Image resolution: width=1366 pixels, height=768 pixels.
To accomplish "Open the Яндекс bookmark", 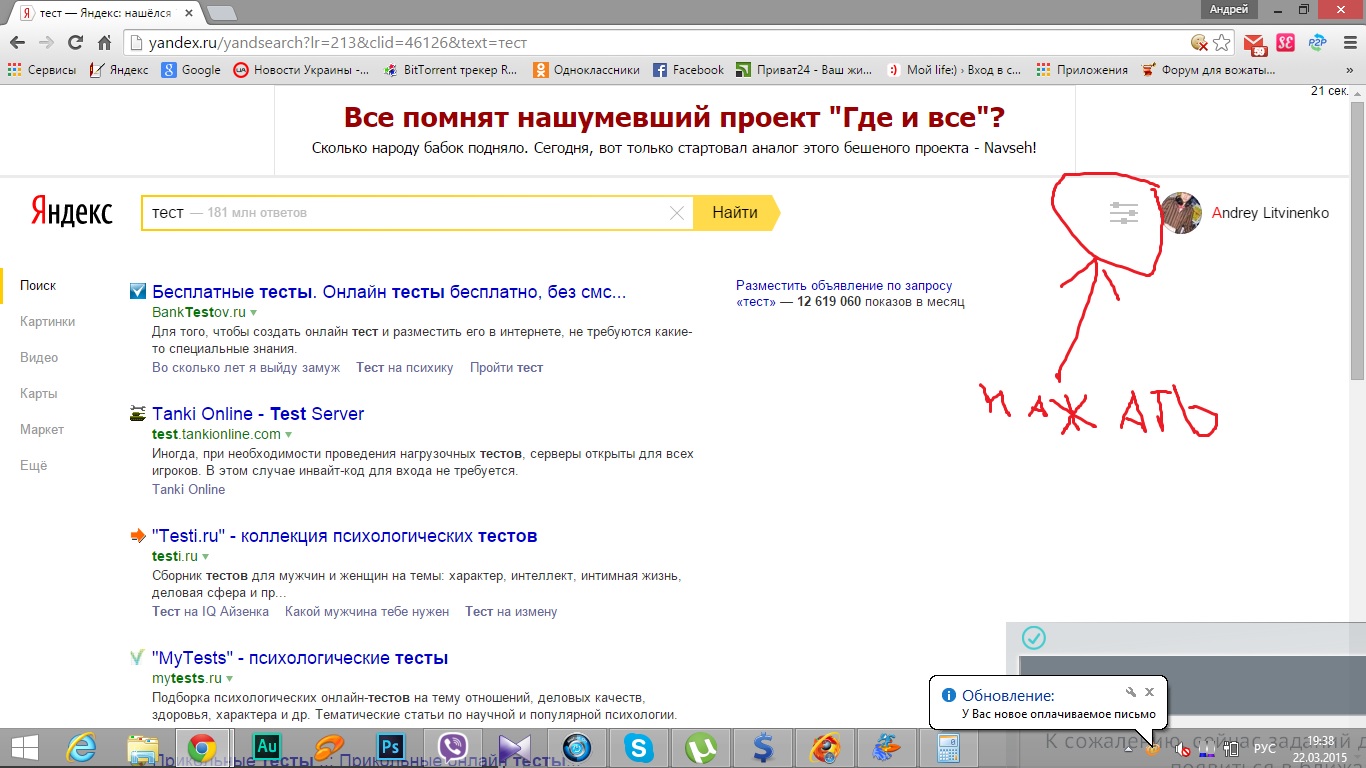I will (118, 70).
